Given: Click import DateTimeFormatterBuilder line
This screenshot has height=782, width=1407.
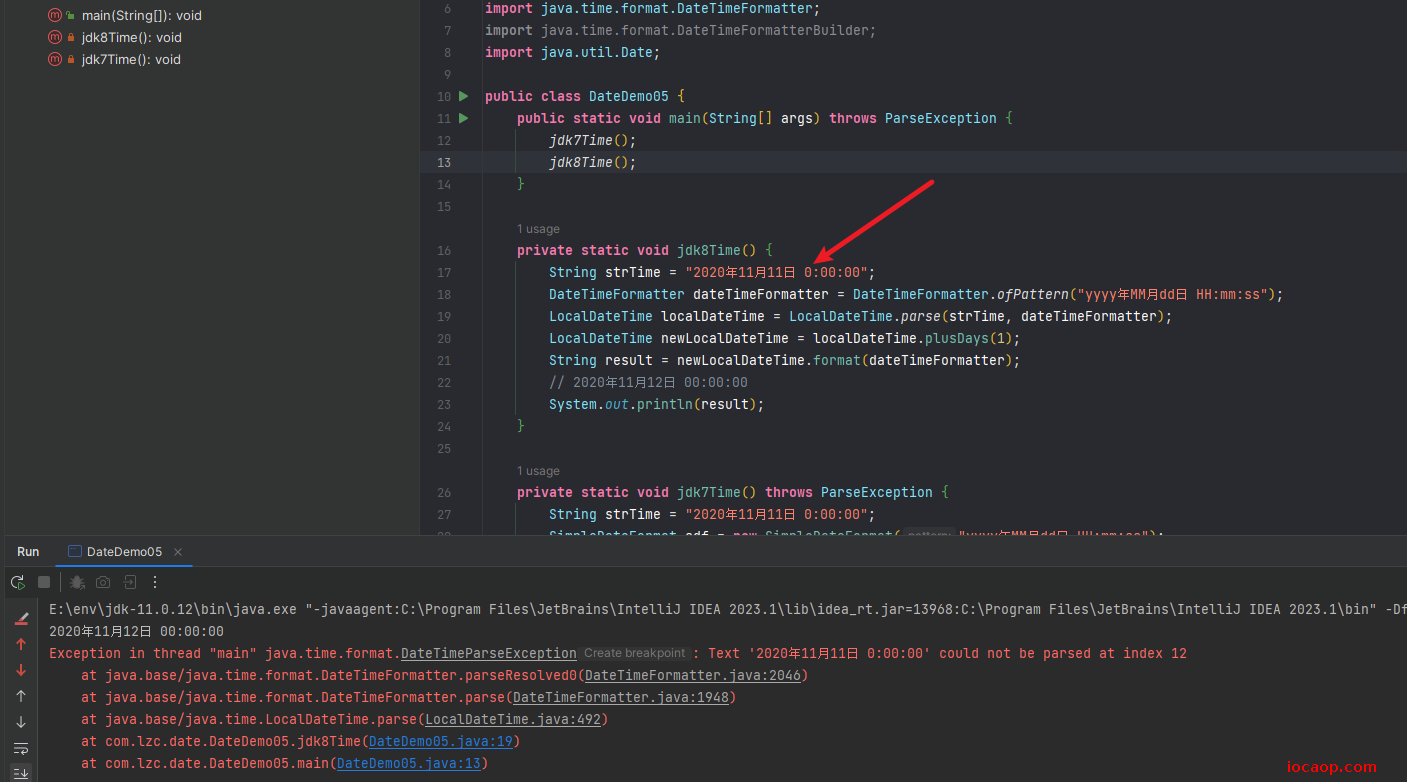Looking at the screenshot, I should (681, 30).
